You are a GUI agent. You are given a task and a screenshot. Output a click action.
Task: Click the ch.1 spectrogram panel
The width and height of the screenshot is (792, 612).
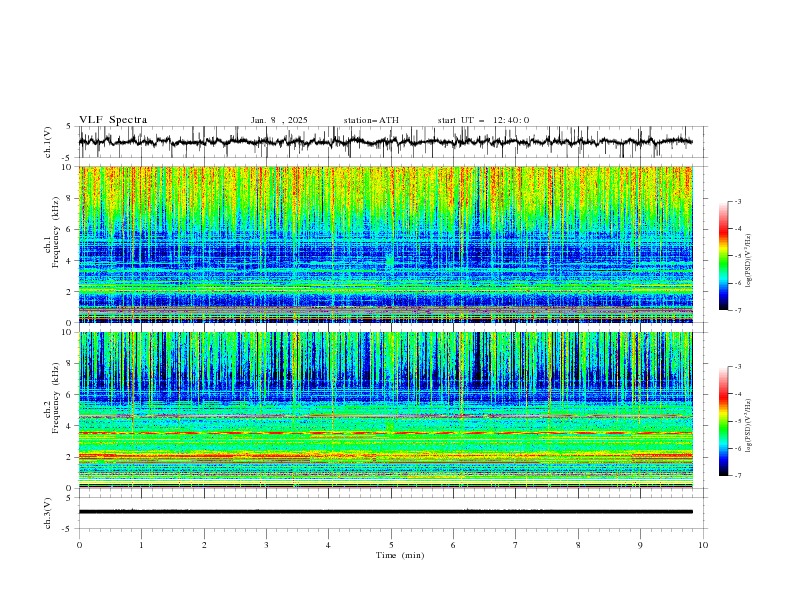tap(385, 244)
